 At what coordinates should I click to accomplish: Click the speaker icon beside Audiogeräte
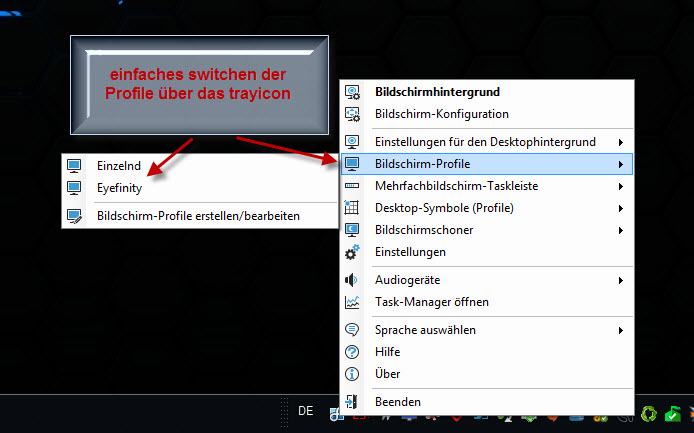pos(351,280)
